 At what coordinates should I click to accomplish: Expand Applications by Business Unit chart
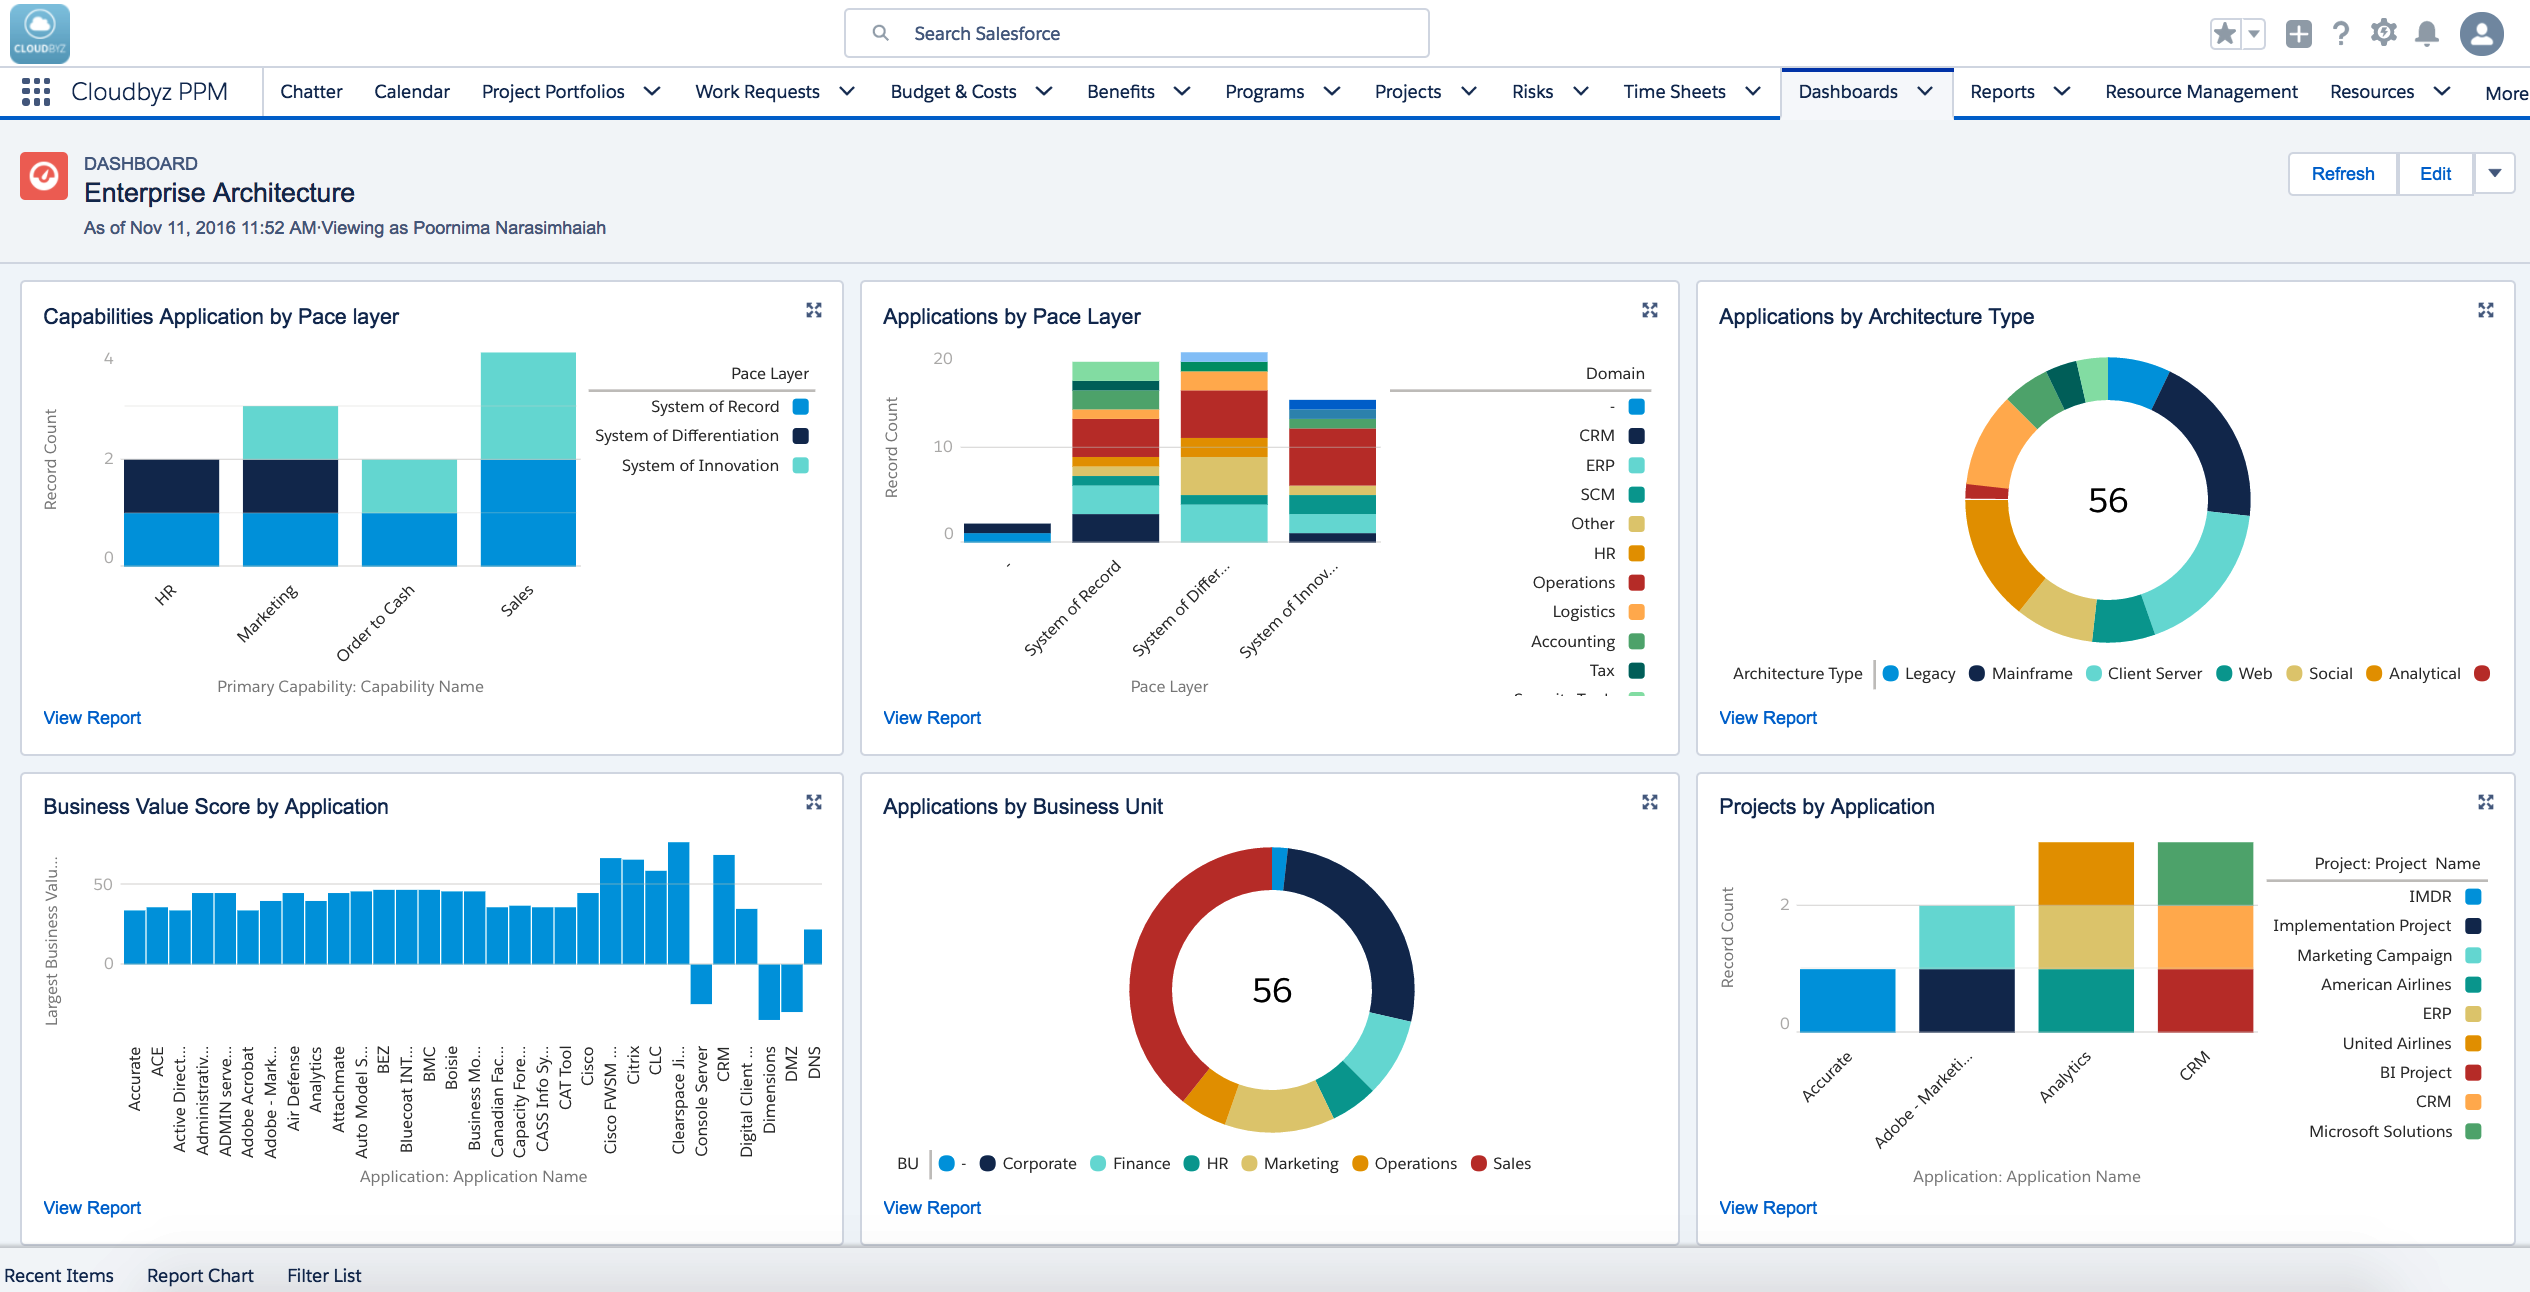pos(1650,802)
